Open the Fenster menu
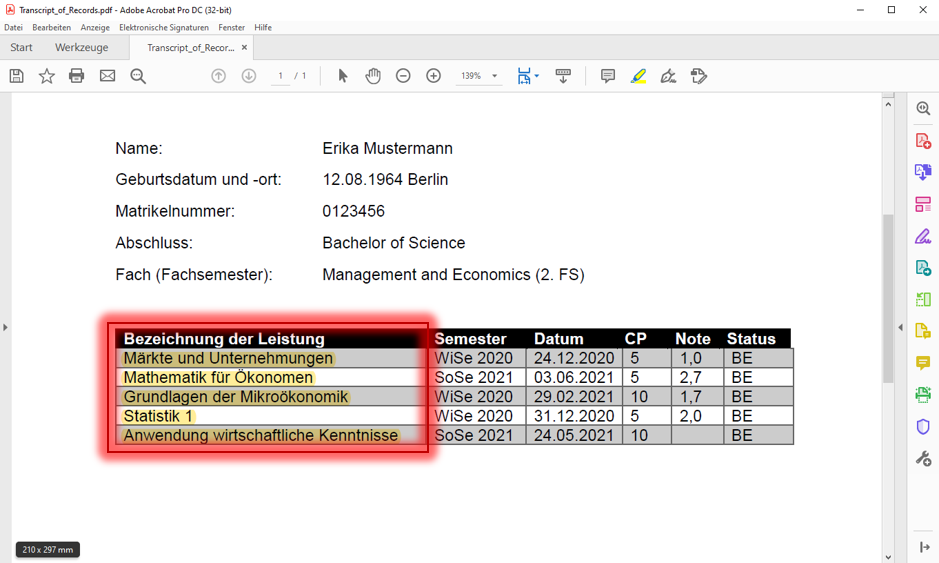This screenshot has height=563, width=939. (232, 28)
